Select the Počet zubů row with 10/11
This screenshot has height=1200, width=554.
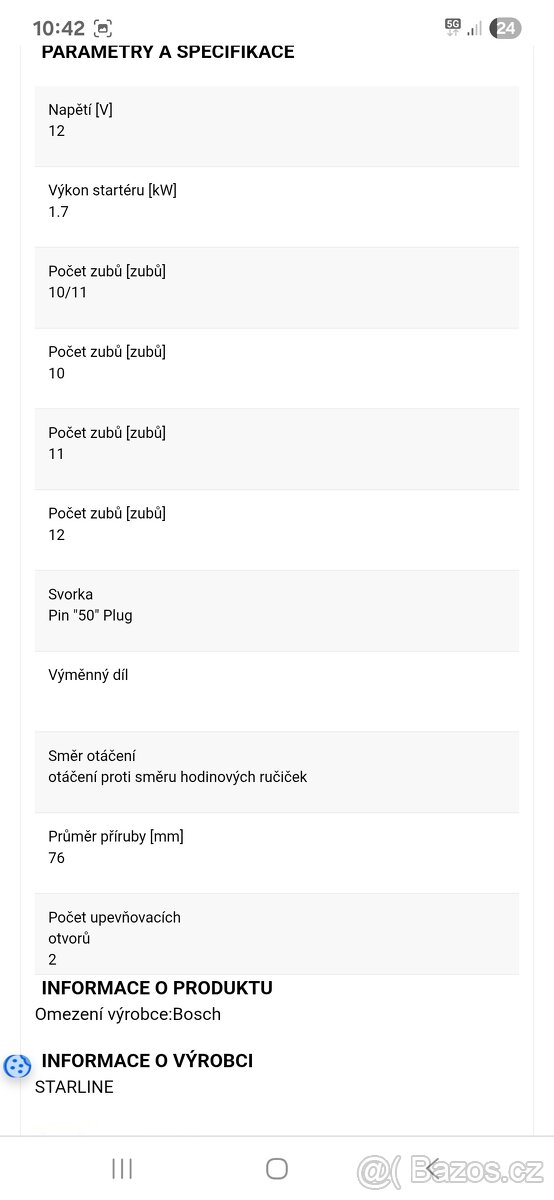[277, 288]
